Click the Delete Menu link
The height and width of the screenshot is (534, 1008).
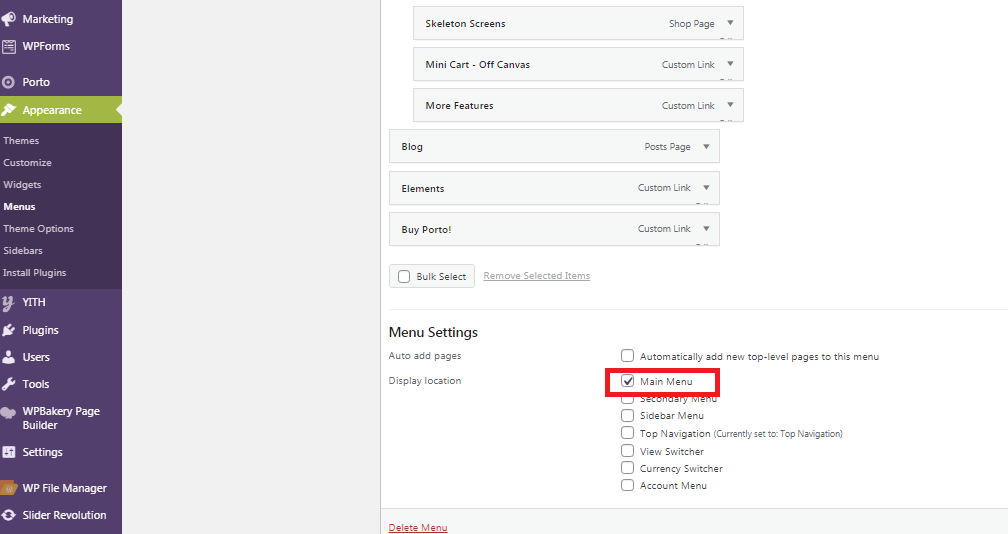418,528
